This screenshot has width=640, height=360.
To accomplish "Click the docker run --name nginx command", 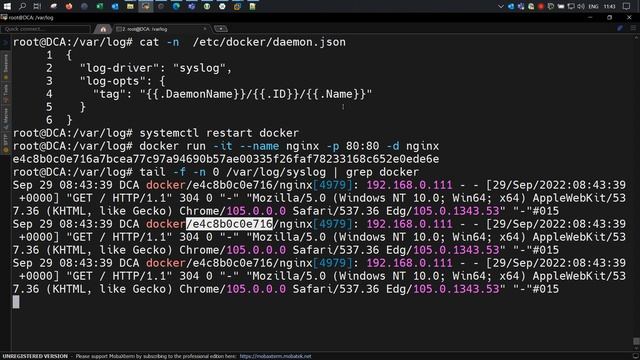I will 289,146.
